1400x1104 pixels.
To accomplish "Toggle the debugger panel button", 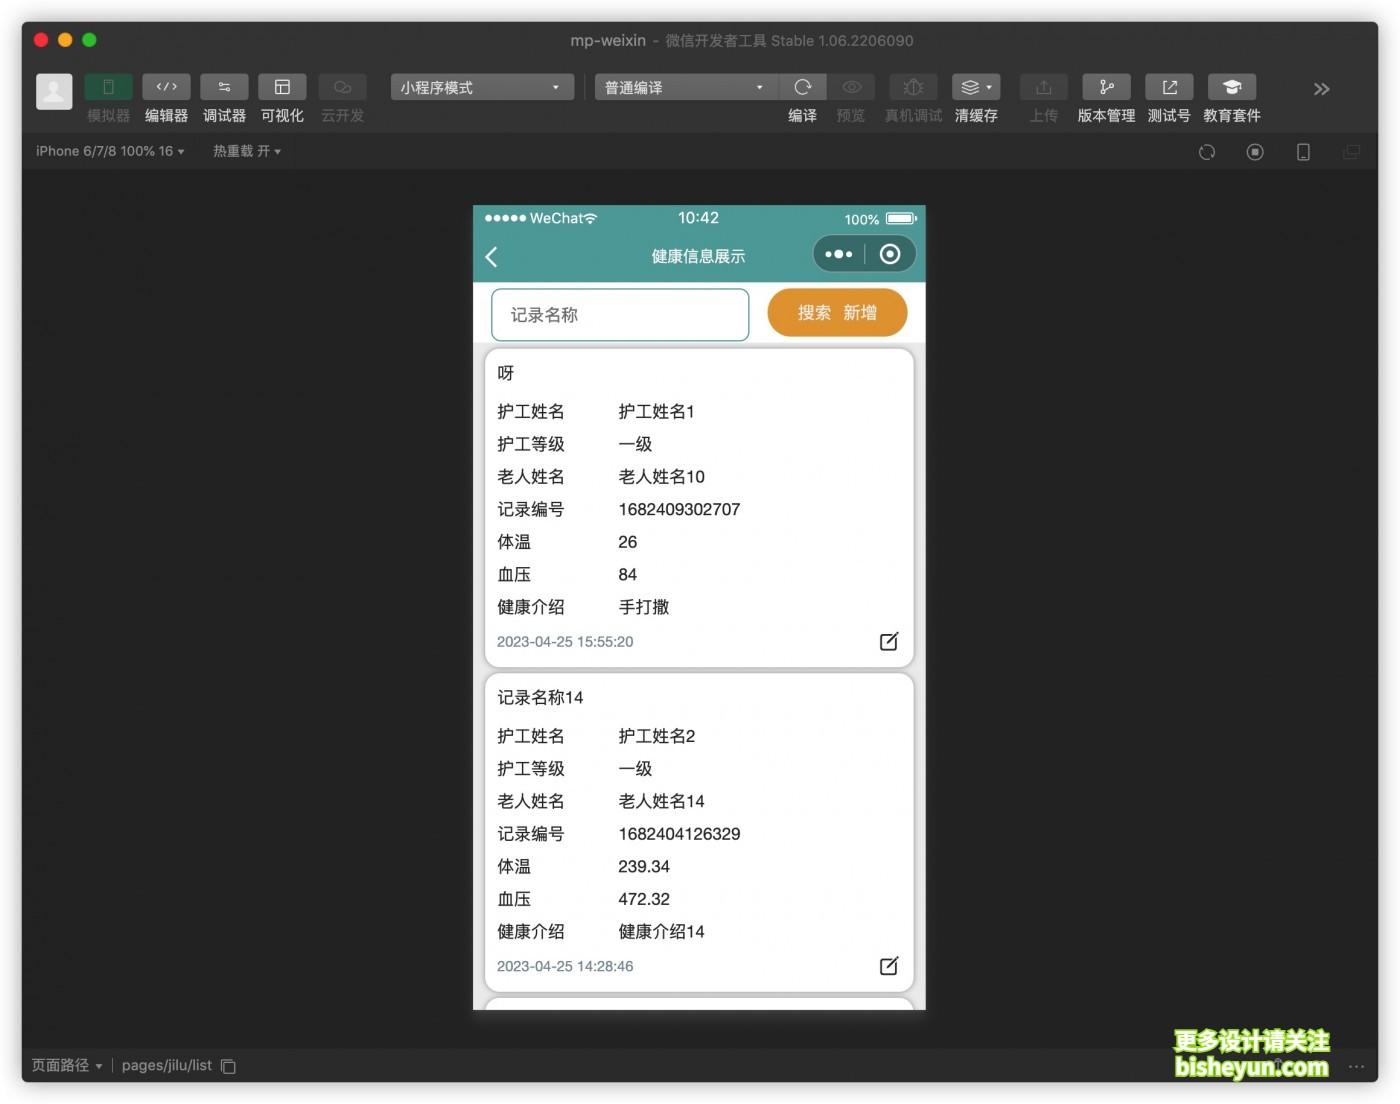I will coord(224,88).
